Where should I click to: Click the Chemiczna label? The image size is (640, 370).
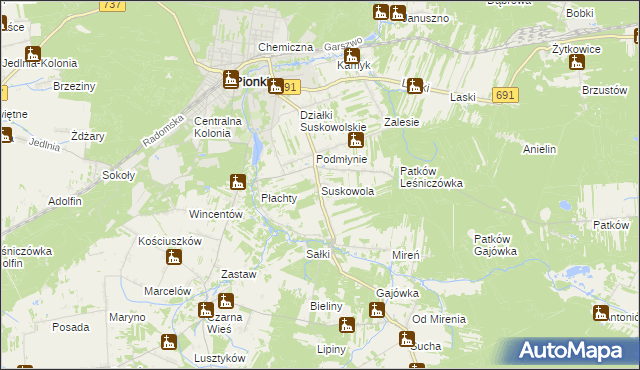tap(285, 47)
